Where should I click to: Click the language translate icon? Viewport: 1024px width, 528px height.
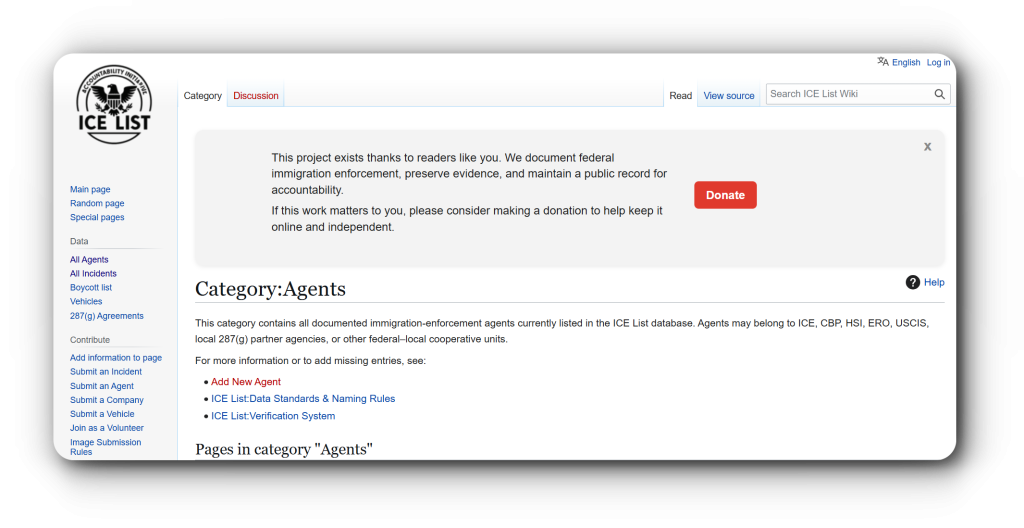(x=883, y=62)
